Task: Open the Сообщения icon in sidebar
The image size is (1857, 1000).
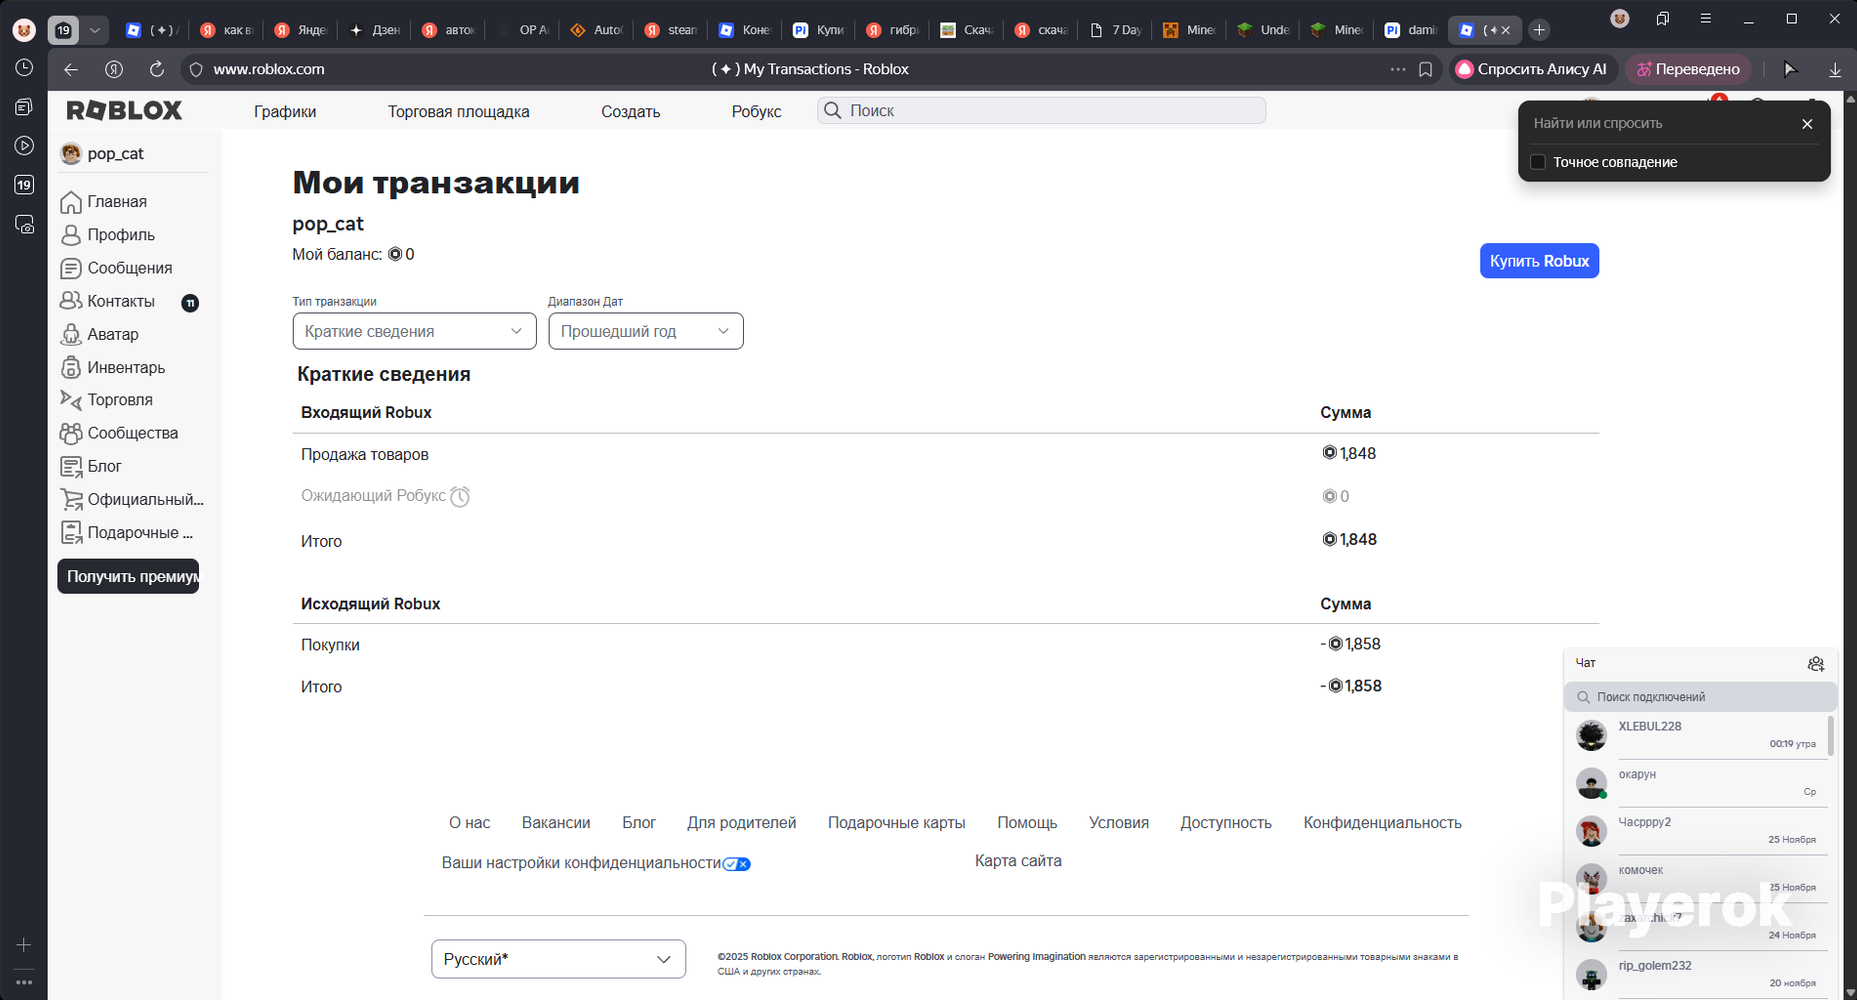Action: point(71,268)
